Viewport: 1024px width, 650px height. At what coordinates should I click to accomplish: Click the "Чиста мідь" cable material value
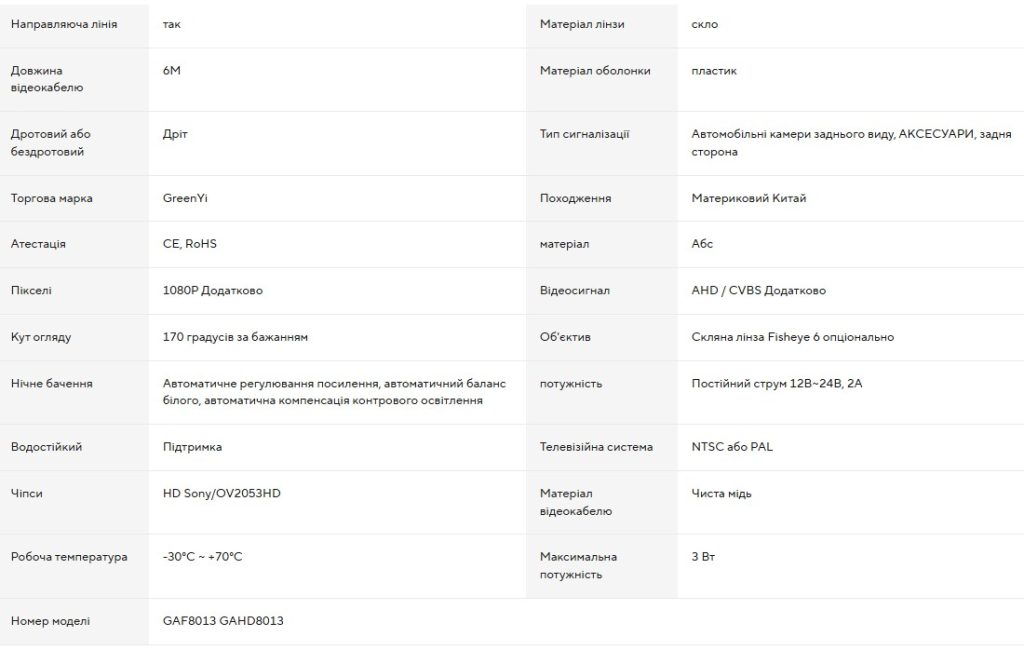point(722,493)
